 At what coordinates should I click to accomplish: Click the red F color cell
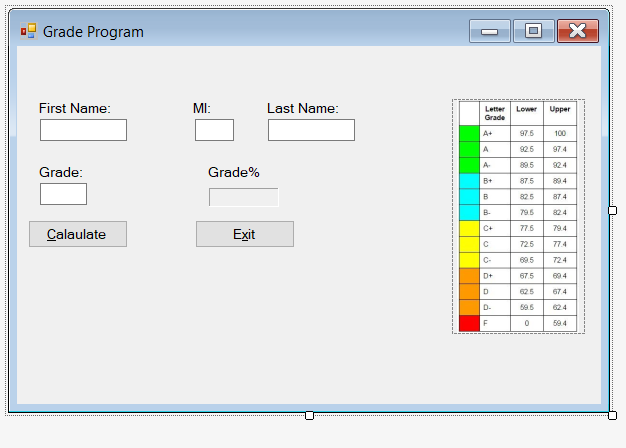pyautogui.click(x=470, y=323)
